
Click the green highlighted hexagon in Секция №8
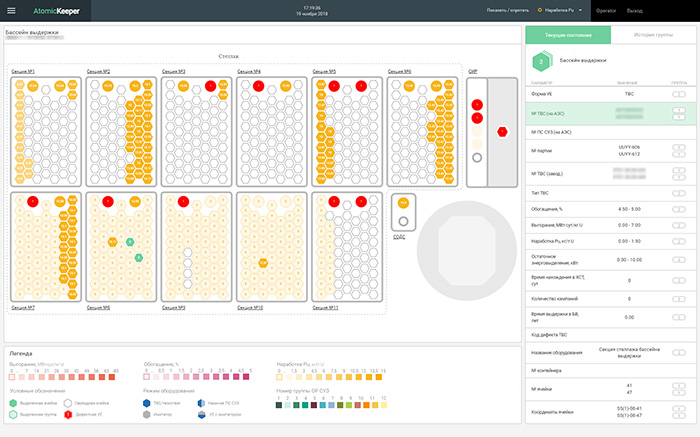coord(130,242)
